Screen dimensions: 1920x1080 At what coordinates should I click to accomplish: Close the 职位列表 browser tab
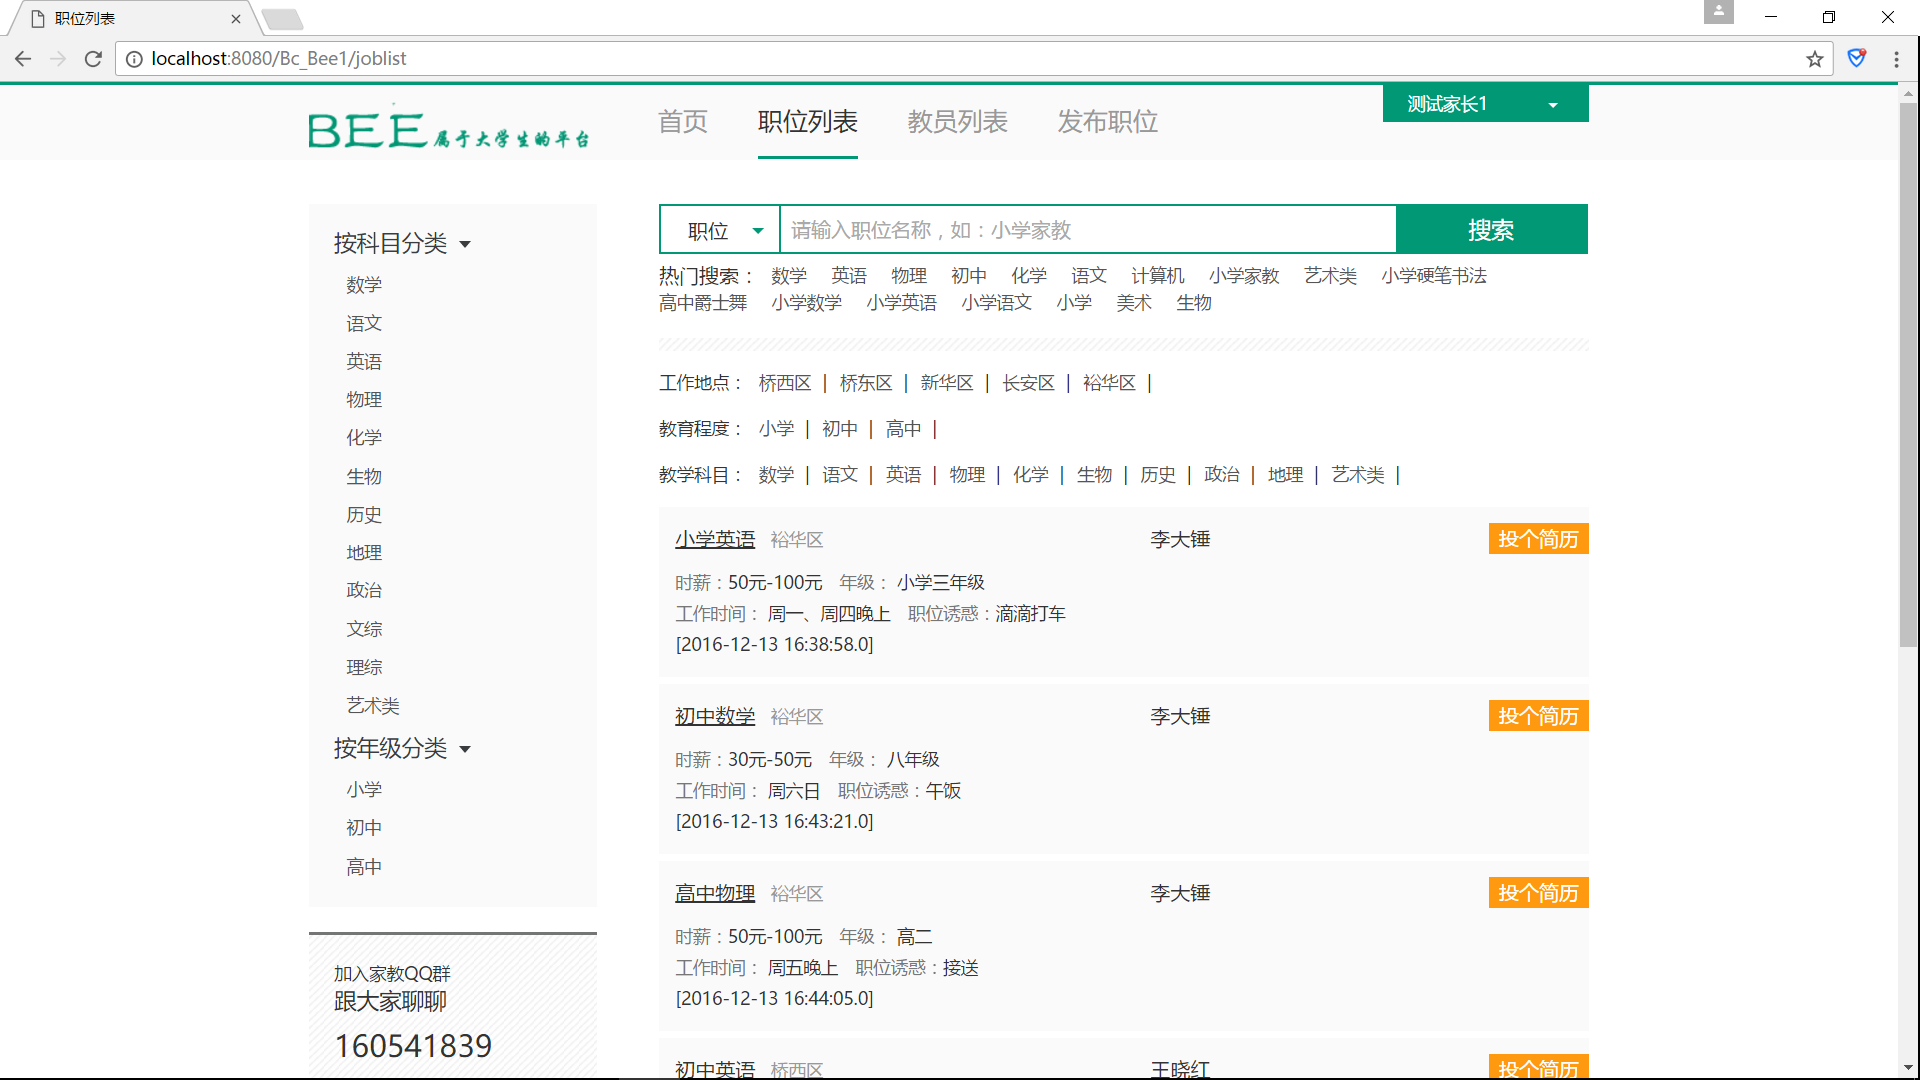[236, 19]
